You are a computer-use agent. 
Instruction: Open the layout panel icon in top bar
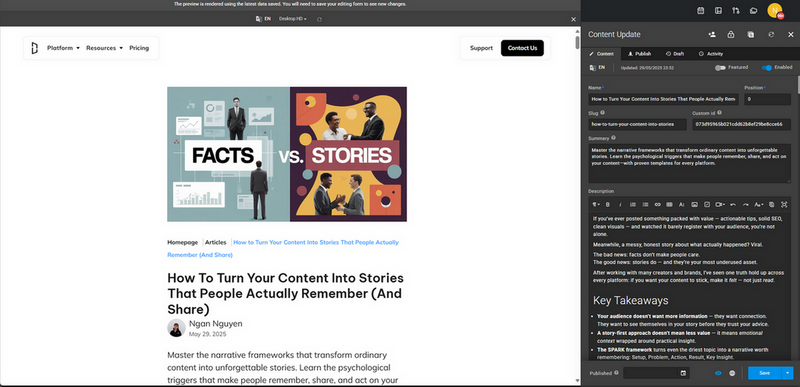pyautogui.click(x=718, y=10)
